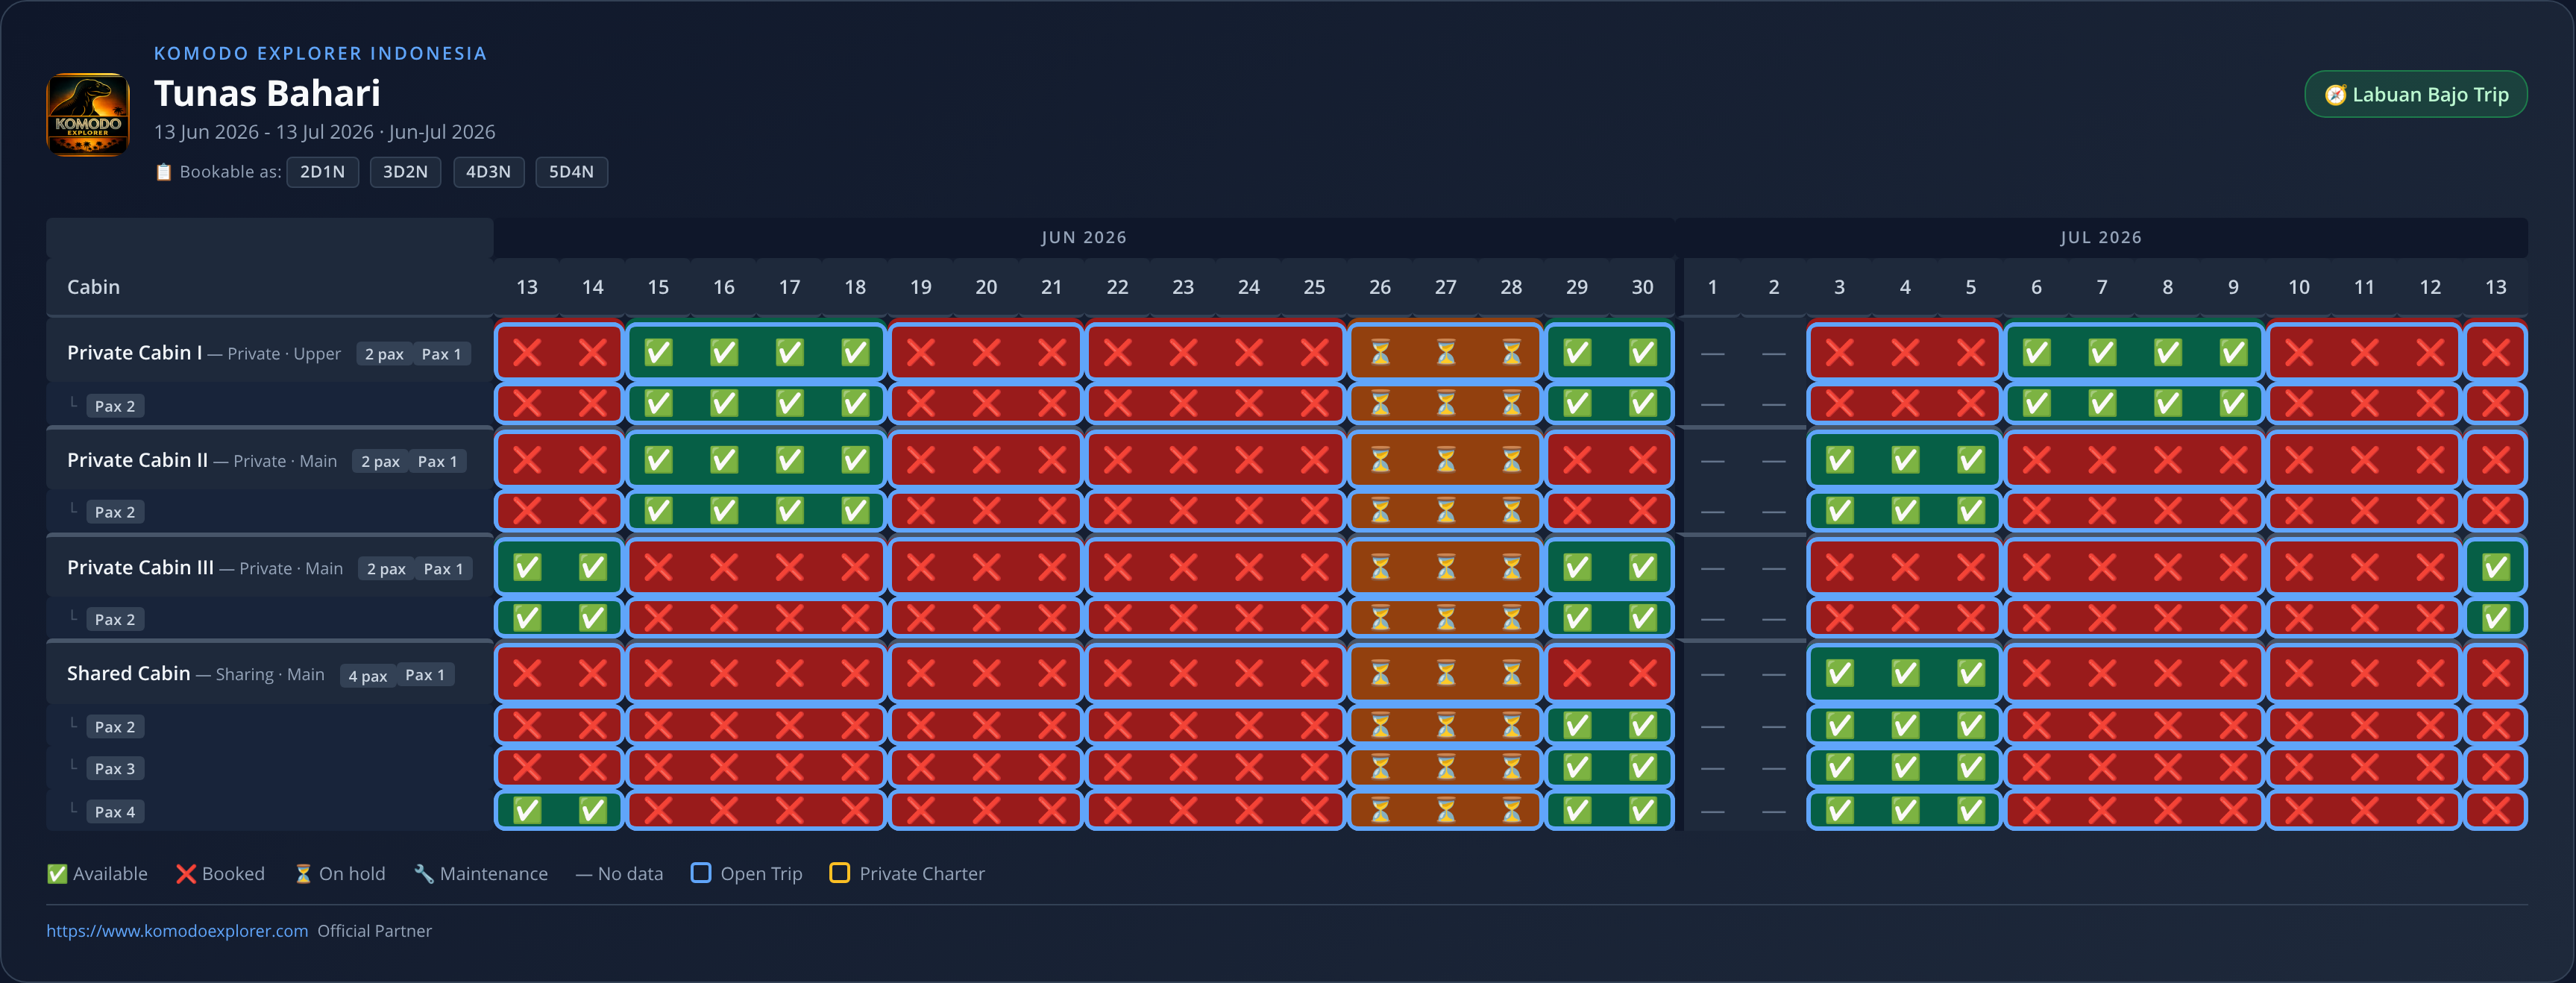Select Private Cabin III Pax 1 on June 29
The width and height of the screenshot is (2576, 983).
(x=1577, y=567)
